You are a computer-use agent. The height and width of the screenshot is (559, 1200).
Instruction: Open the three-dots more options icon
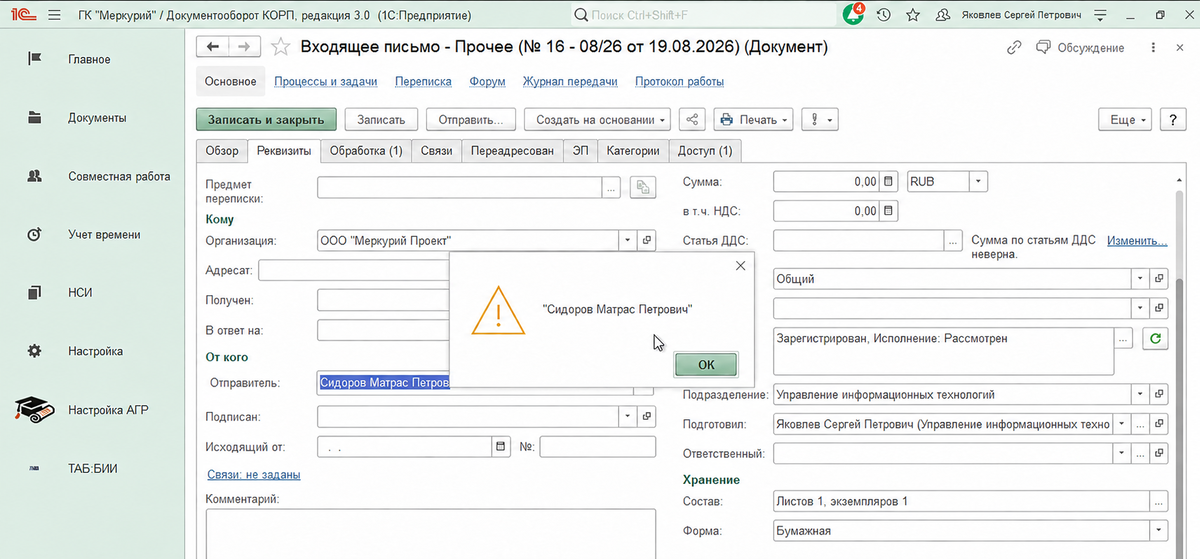tap(1154, 47)
